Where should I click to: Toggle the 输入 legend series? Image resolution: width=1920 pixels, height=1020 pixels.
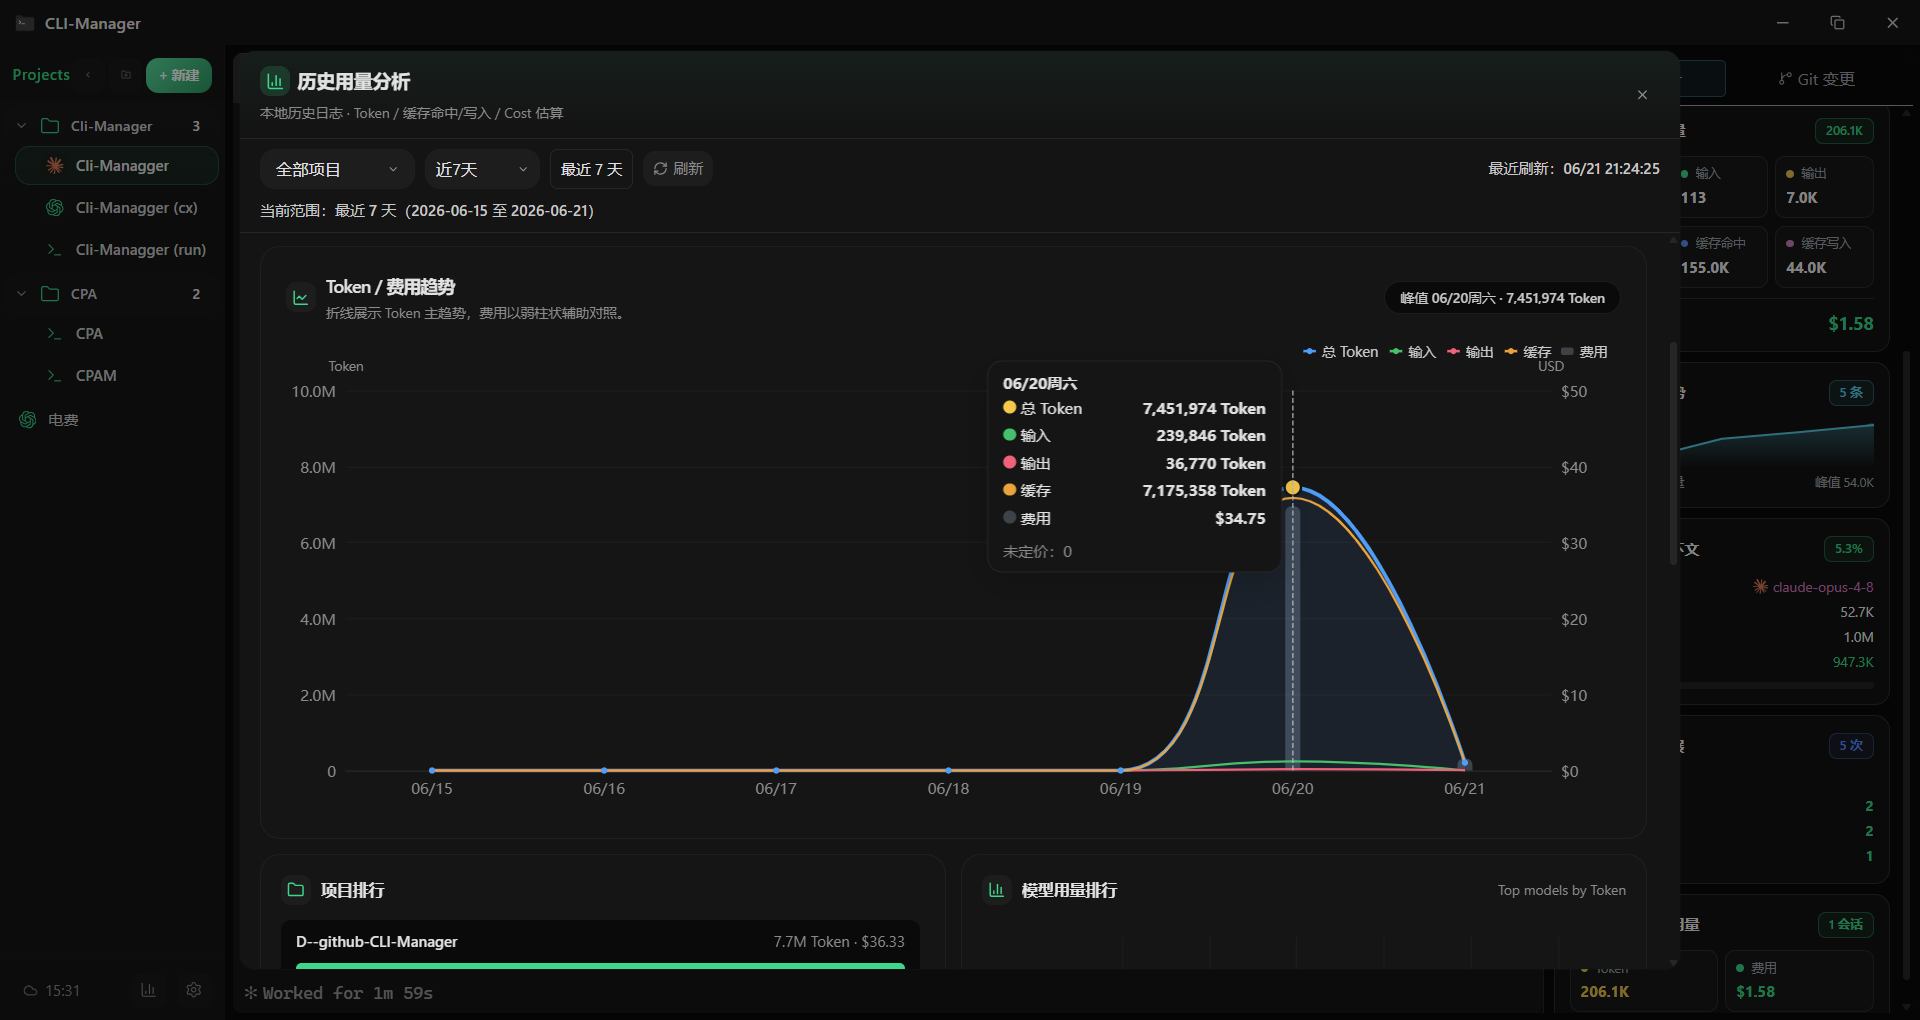1412,352
